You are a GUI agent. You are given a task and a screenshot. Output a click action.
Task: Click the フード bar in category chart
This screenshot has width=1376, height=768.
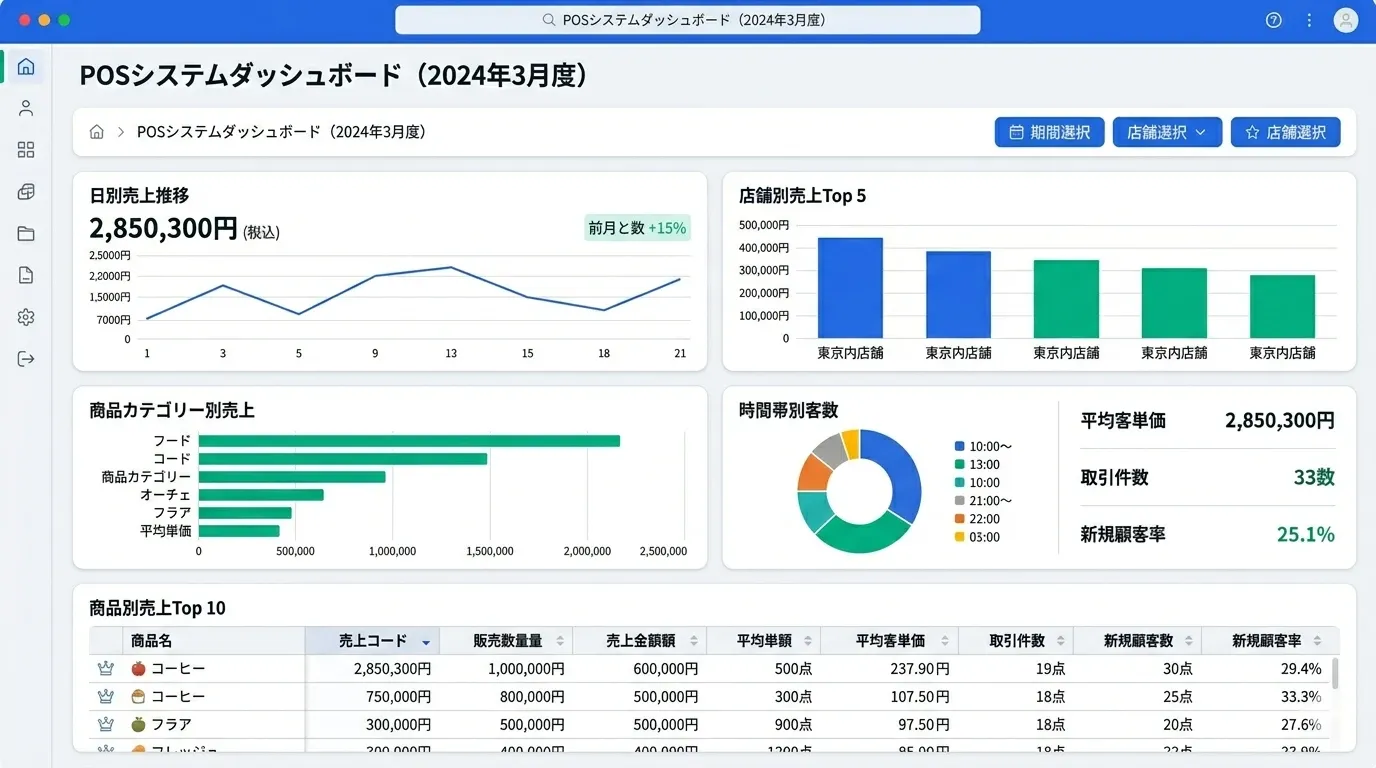409,441
